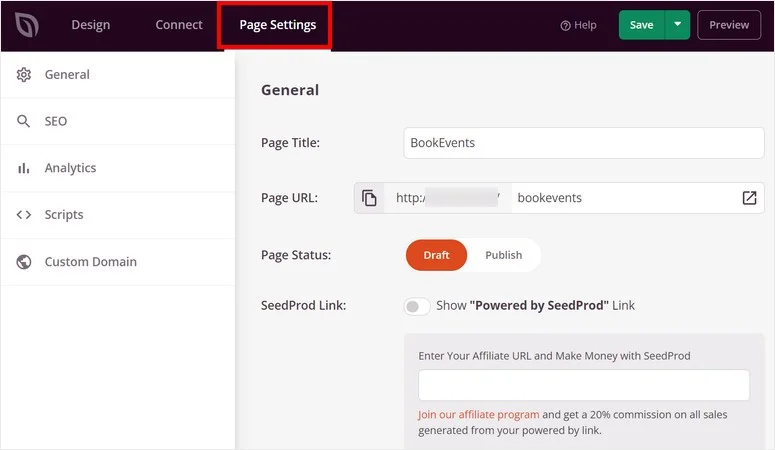Click the SeedProd leaf logo icon
Viewport: 775px width, 450px height.
pos(26,25)
